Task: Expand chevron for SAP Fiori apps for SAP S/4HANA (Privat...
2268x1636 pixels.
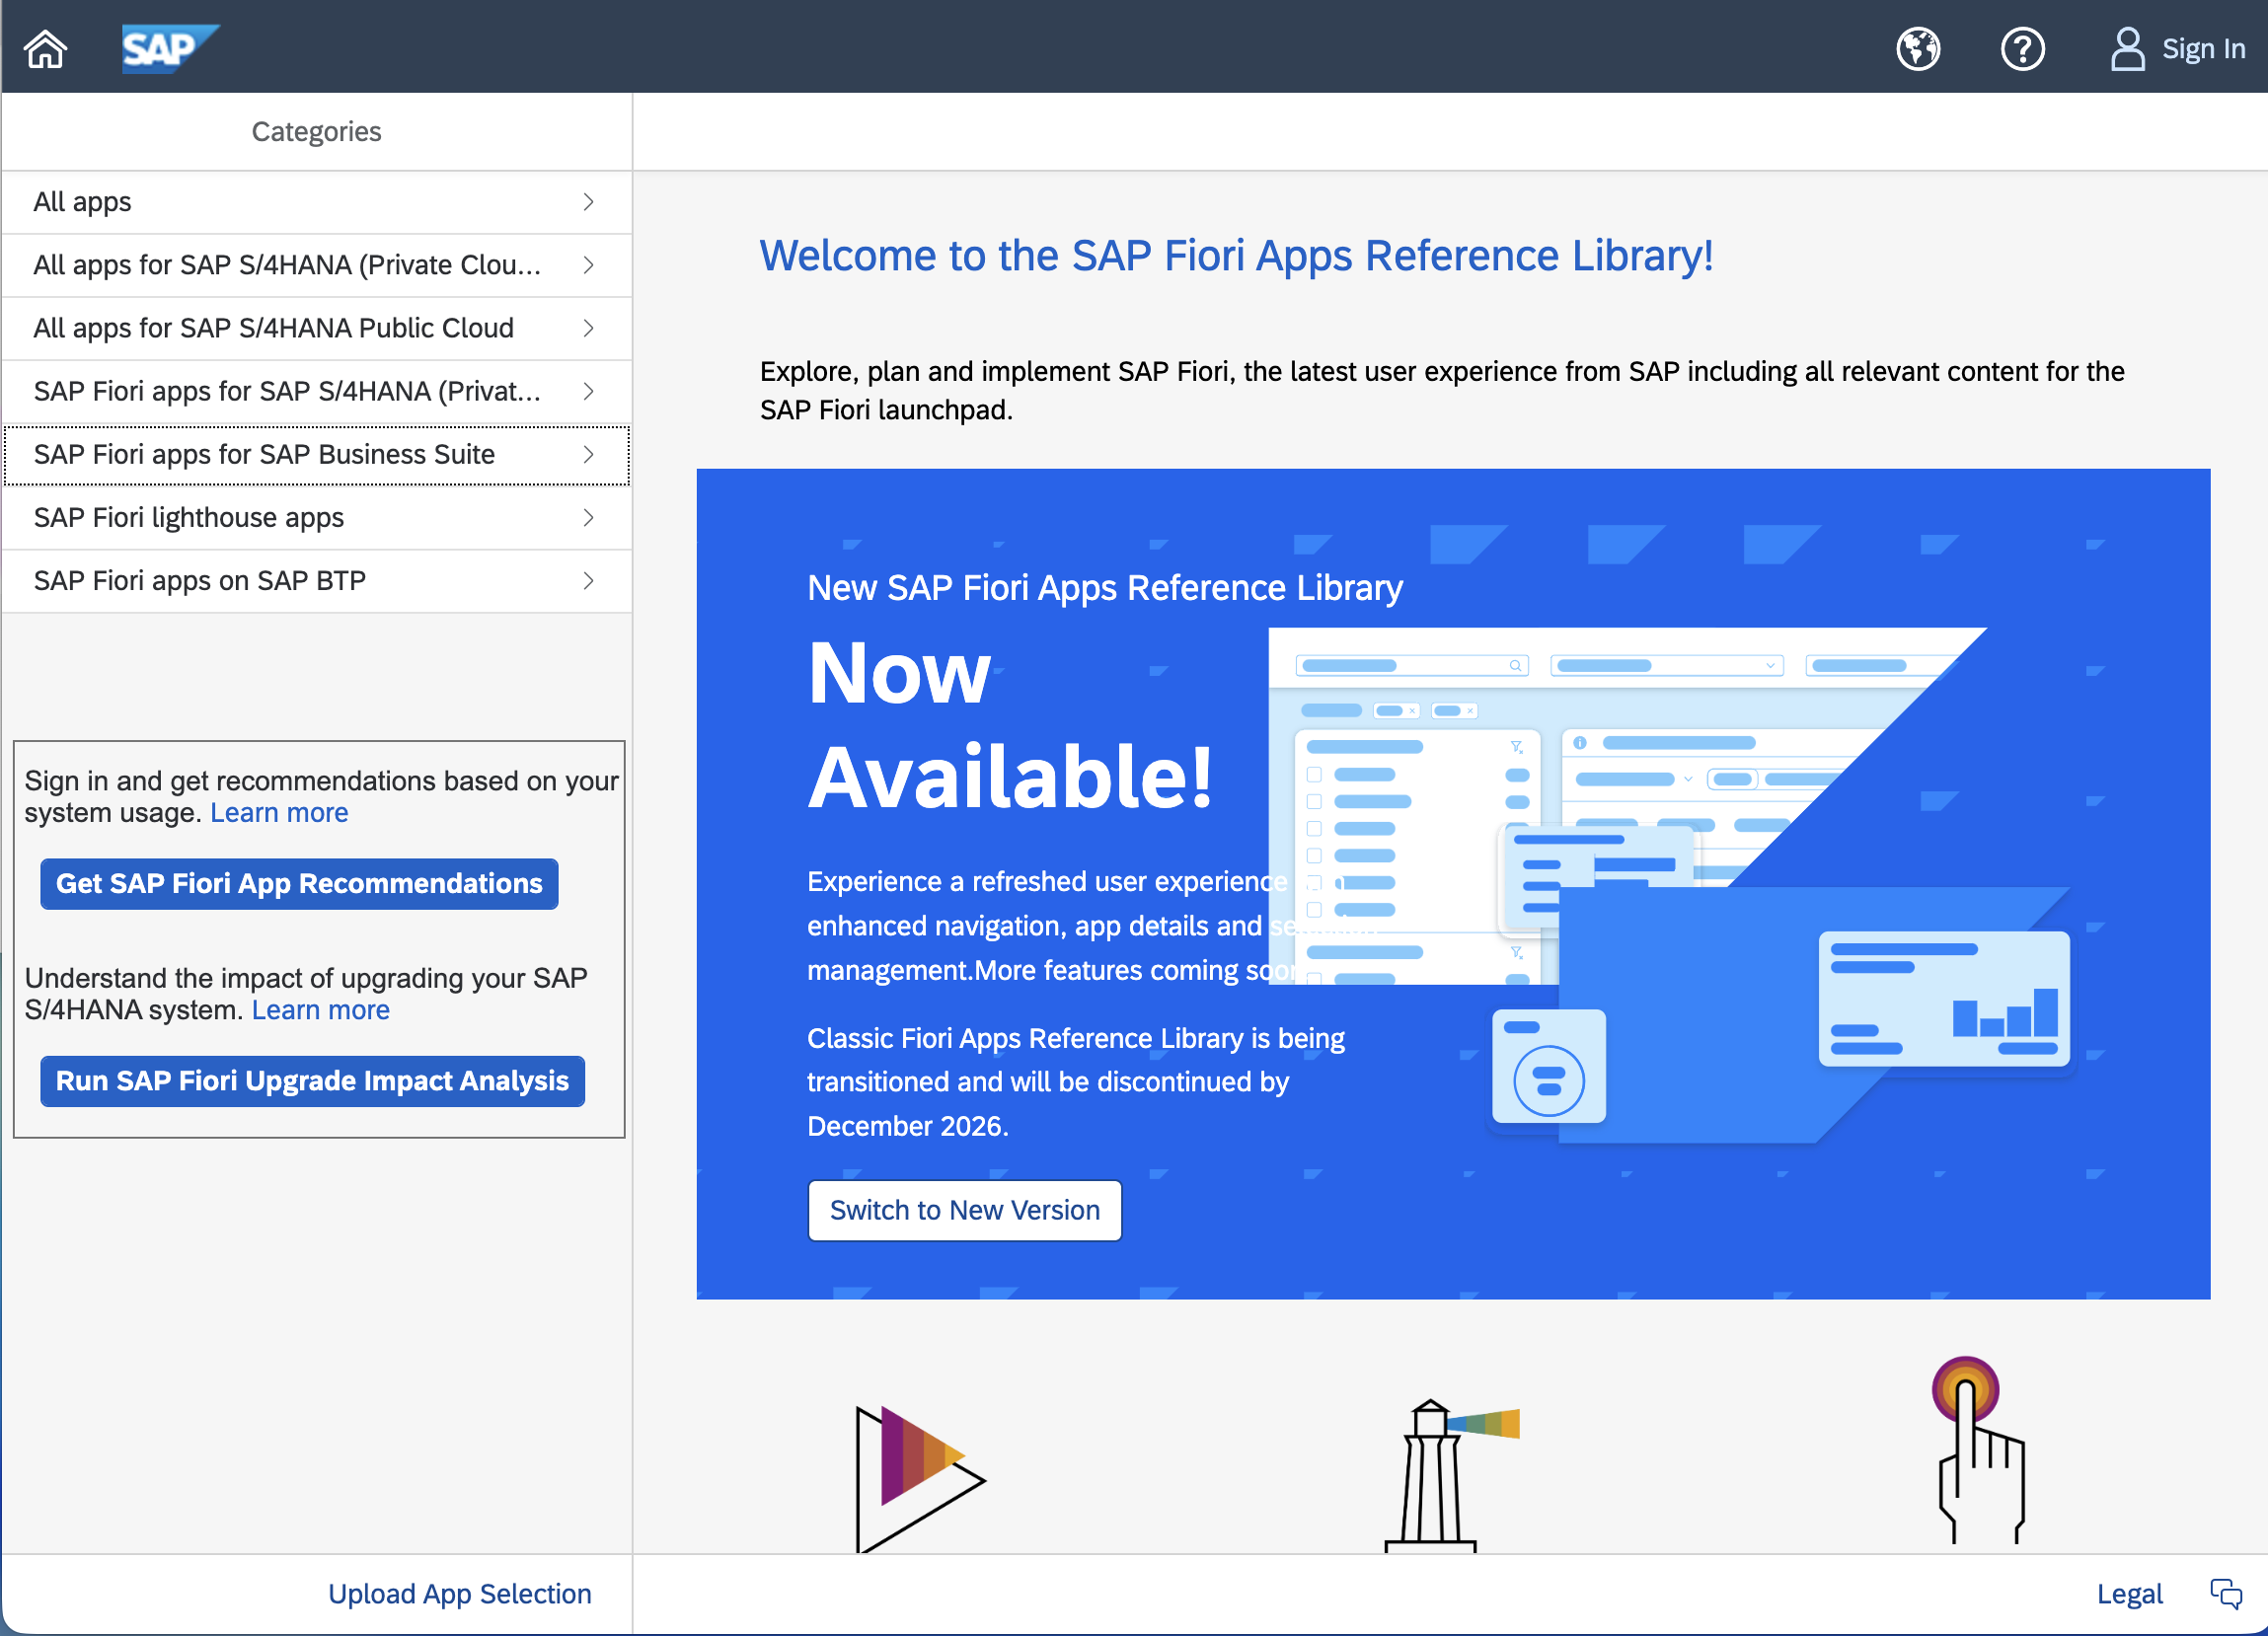Action: click(x=588, y=391)
